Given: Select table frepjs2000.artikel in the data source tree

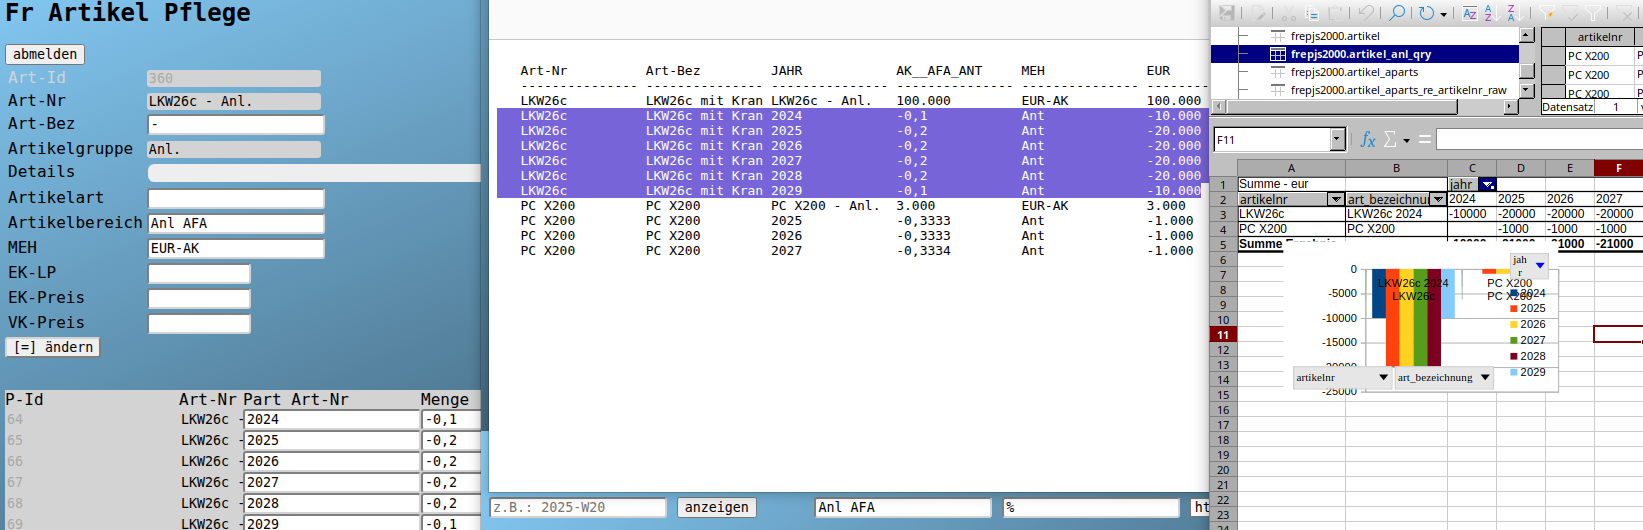Looking at the screenshot, I should (1335, 36).
